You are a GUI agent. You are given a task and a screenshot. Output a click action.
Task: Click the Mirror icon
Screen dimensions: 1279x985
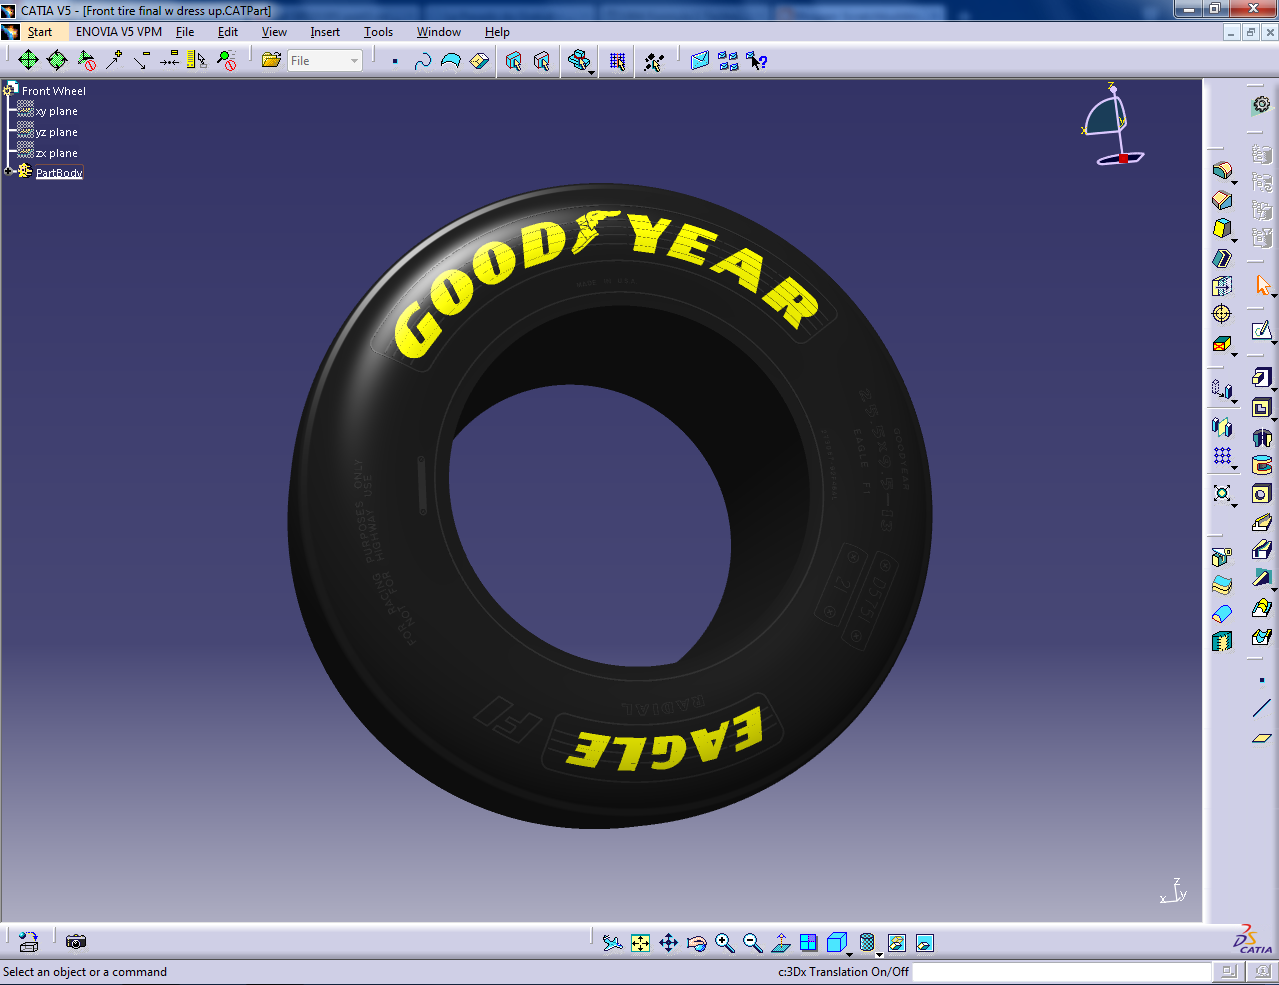pos(1222,427)
